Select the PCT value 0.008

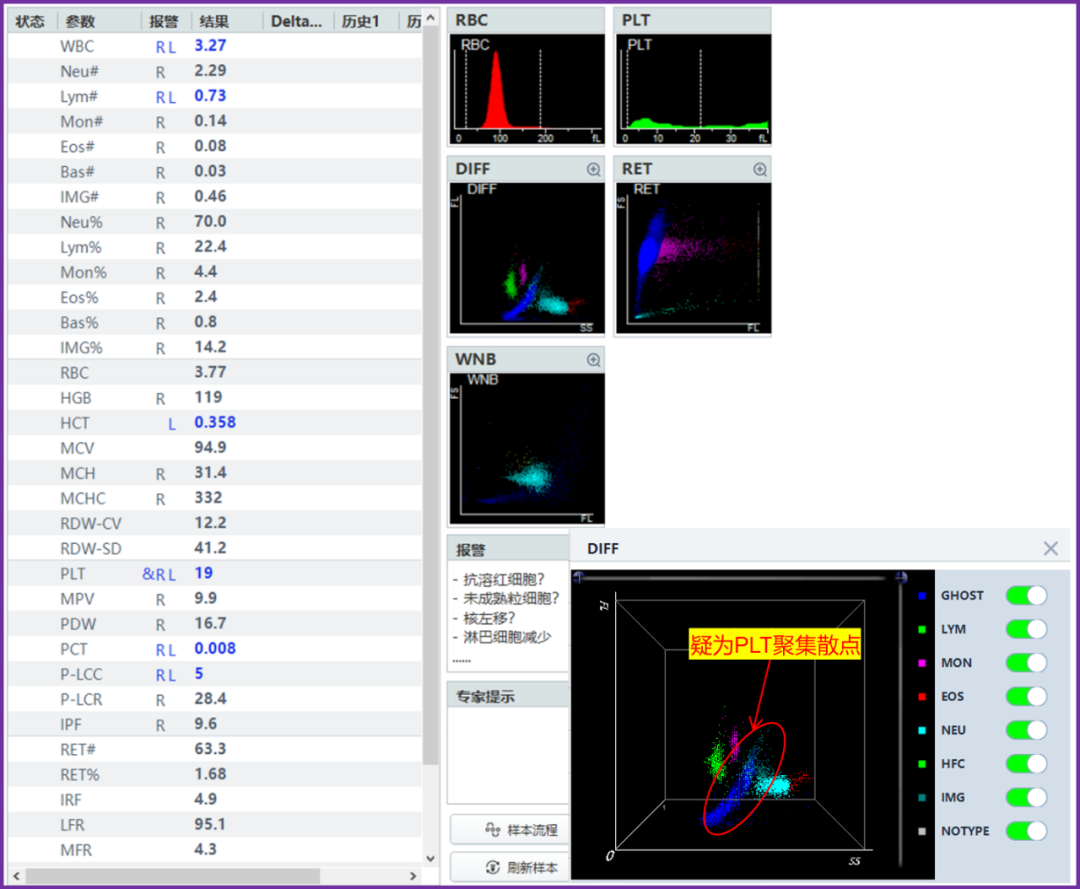tap(215, 649)
